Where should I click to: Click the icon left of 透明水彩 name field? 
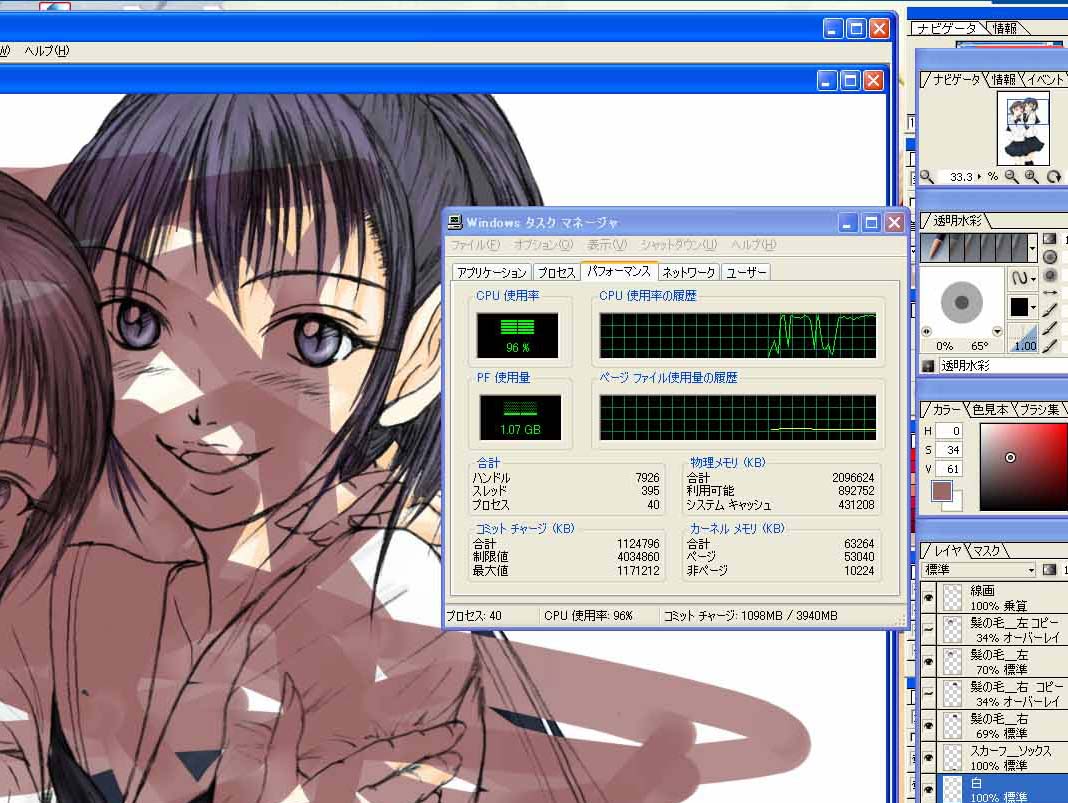(x=928, y=366)
